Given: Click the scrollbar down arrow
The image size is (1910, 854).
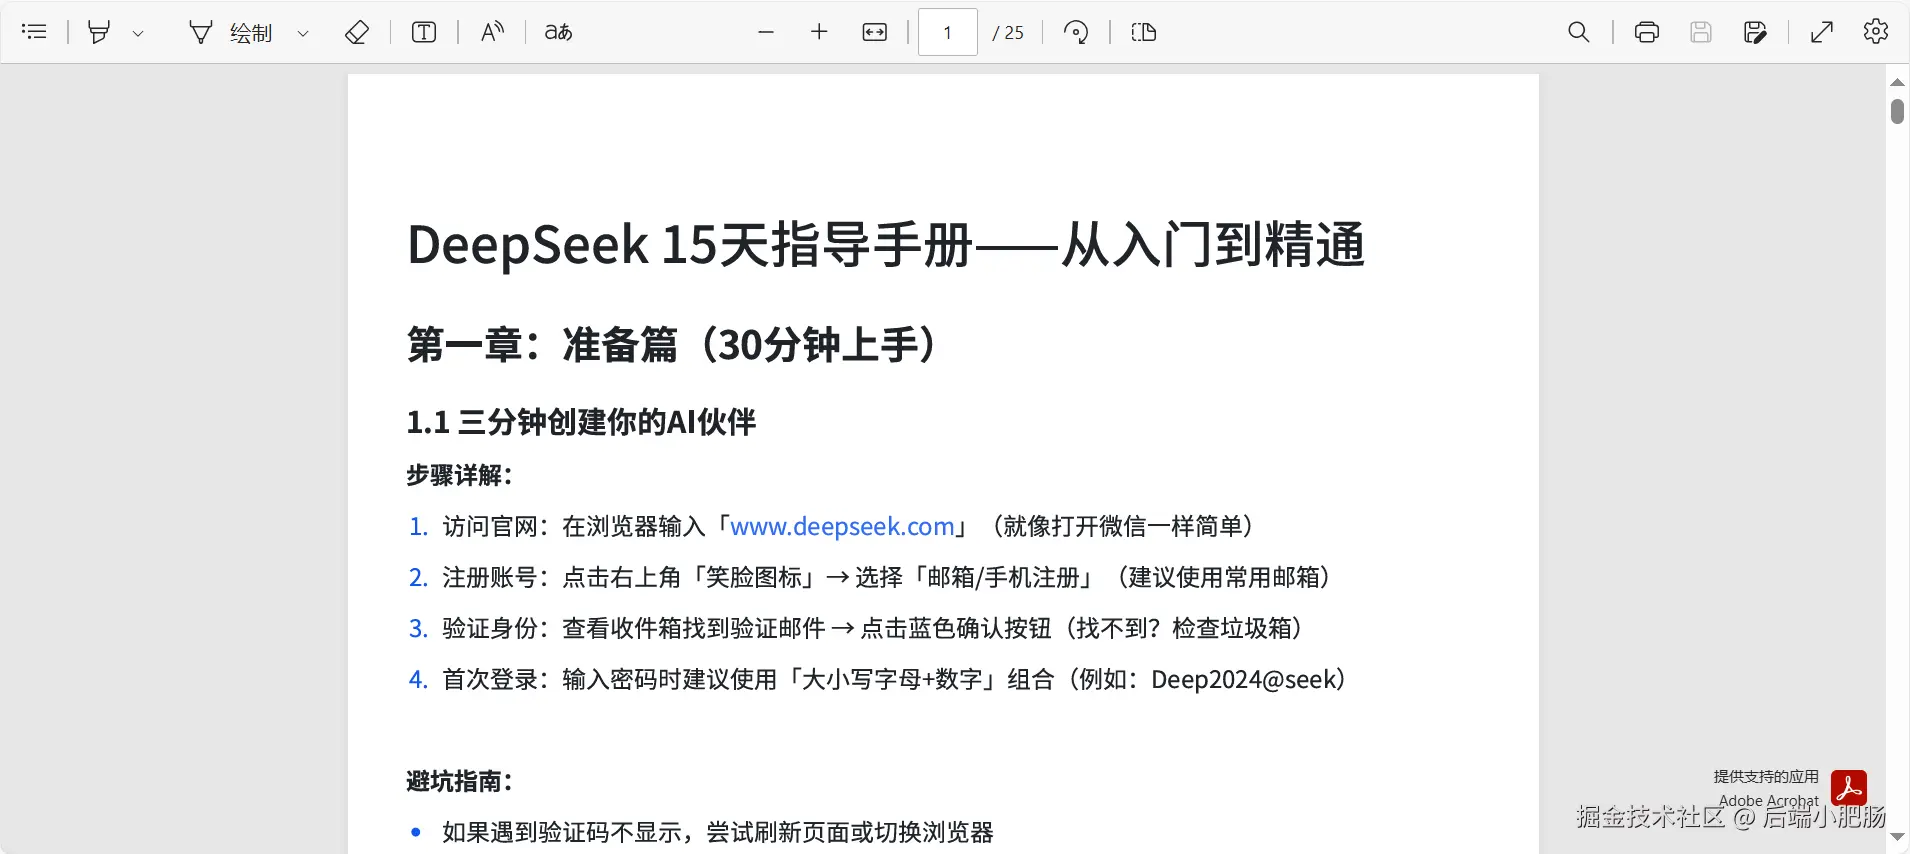Looking at the screenshot, I should pos(1897,838).
